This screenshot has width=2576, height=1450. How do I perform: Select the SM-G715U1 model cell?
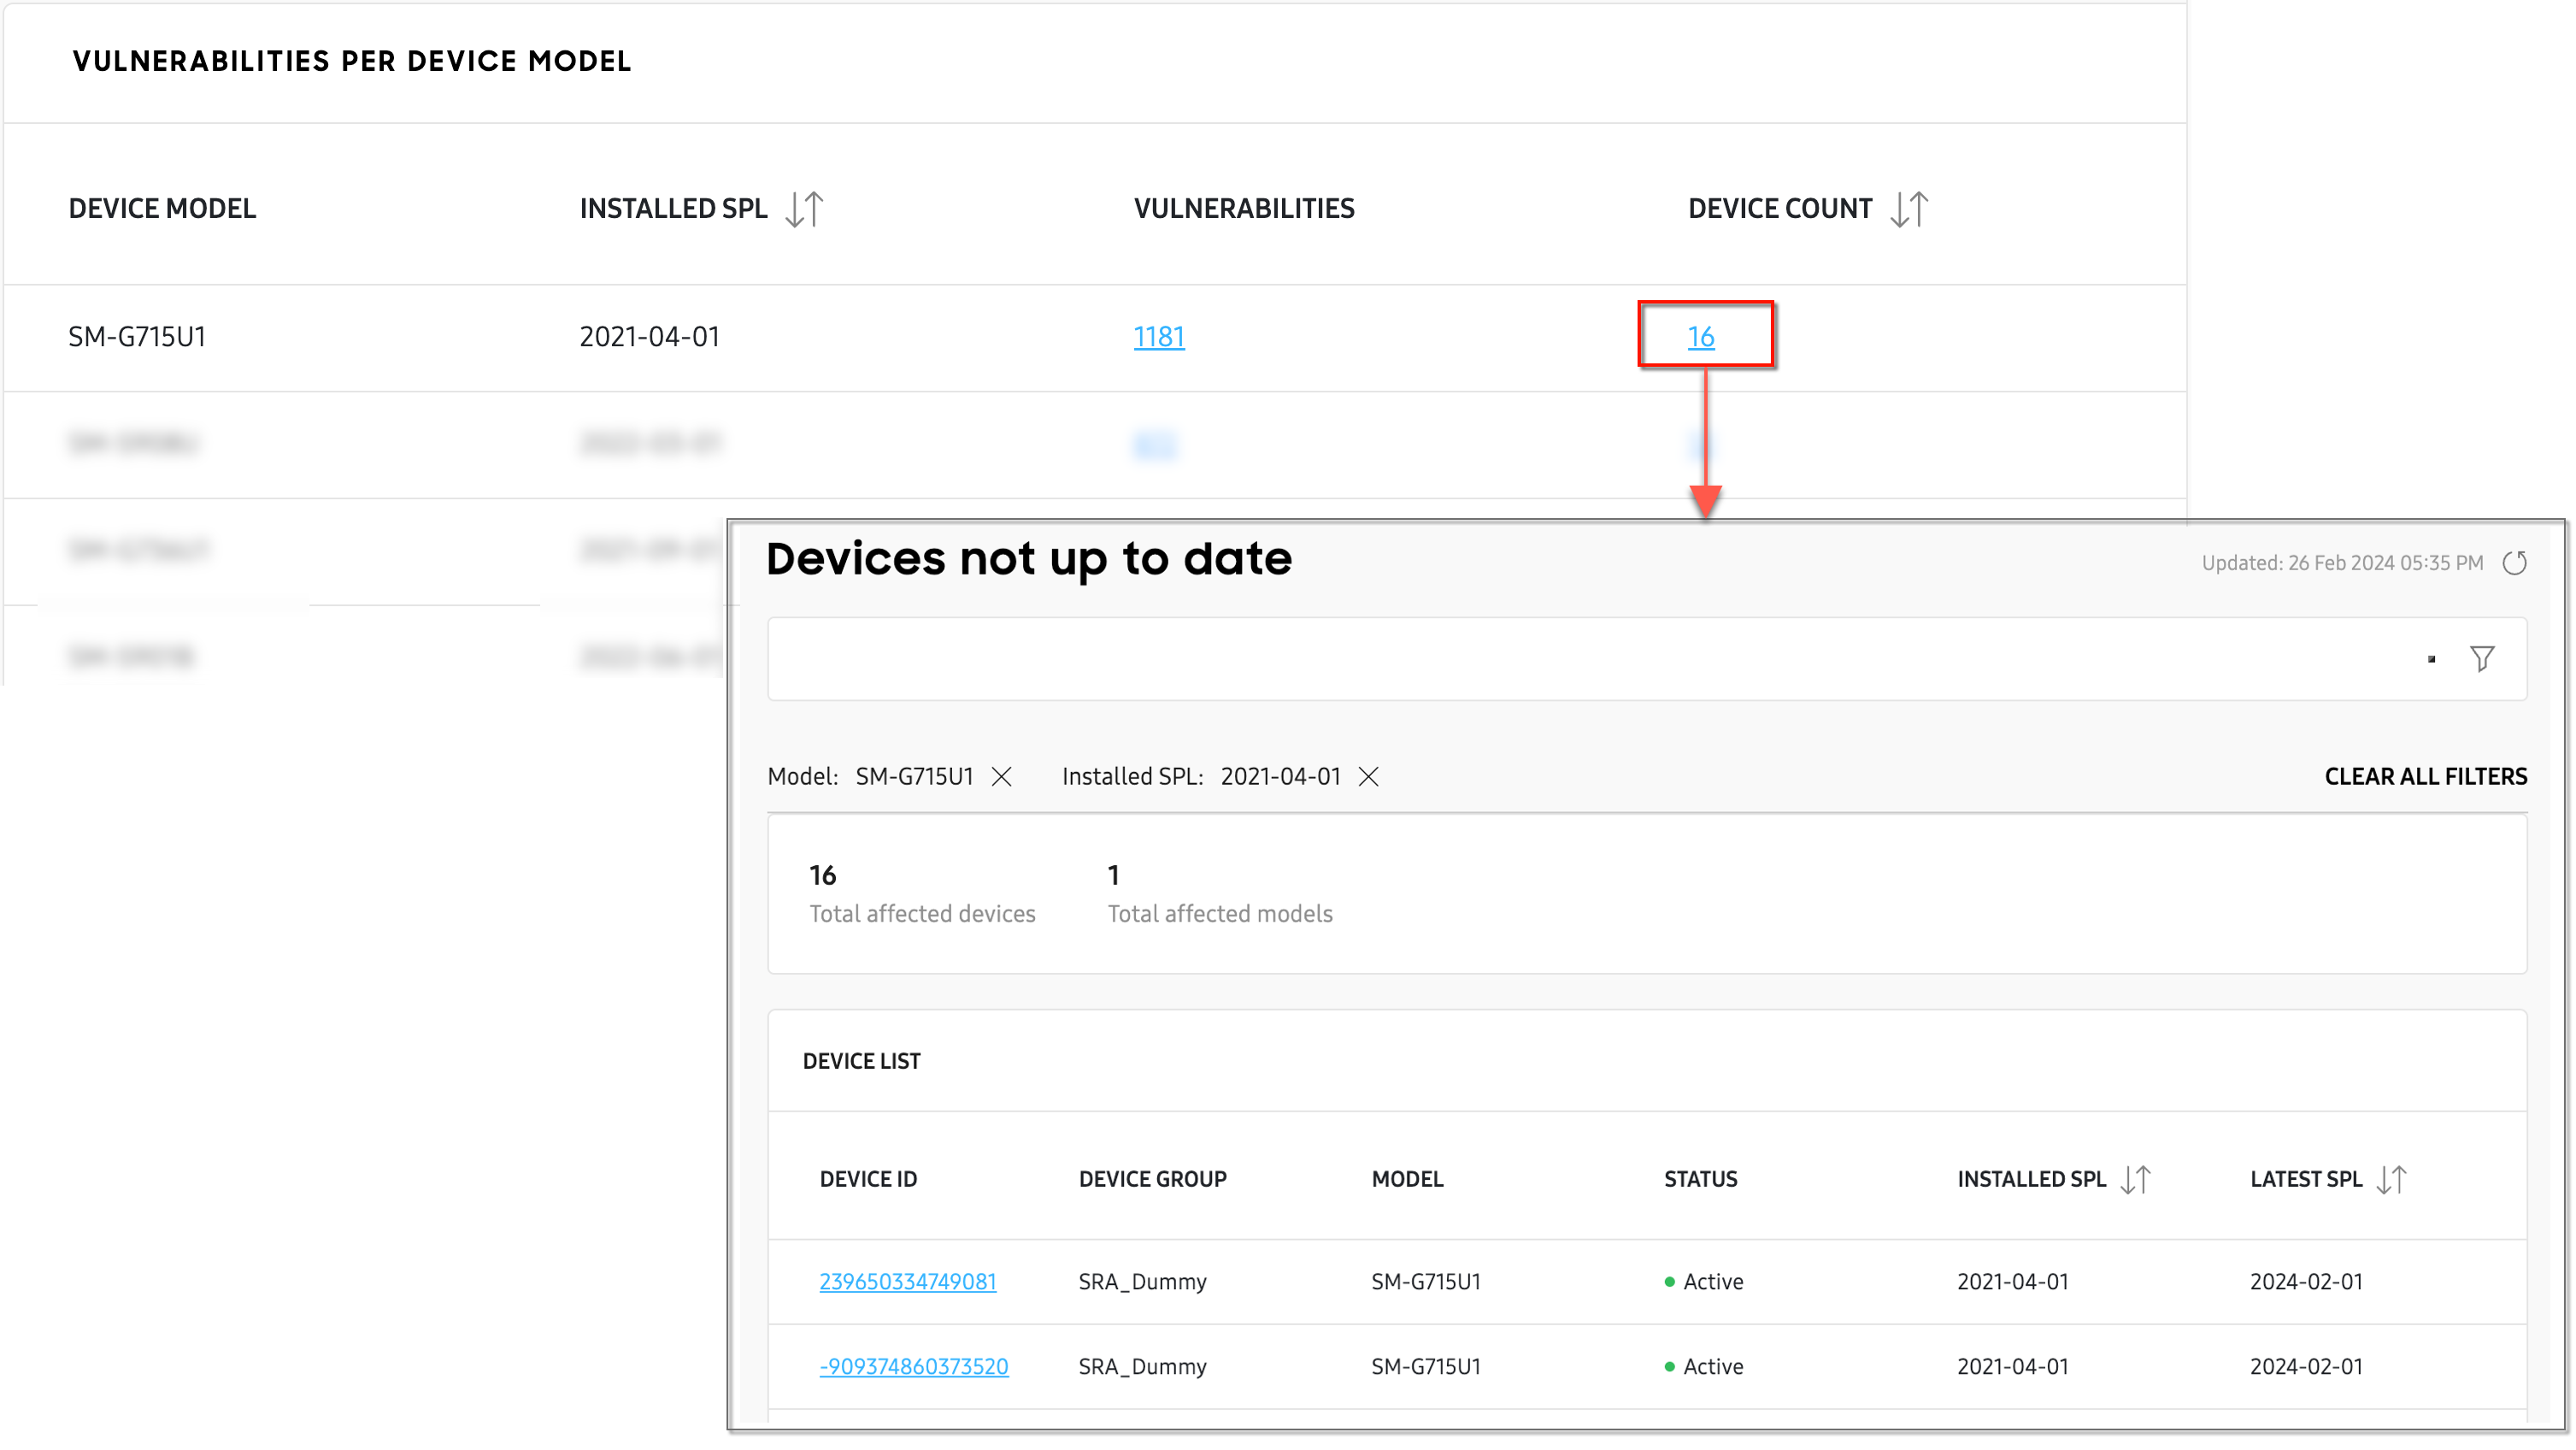click(137, 337)
